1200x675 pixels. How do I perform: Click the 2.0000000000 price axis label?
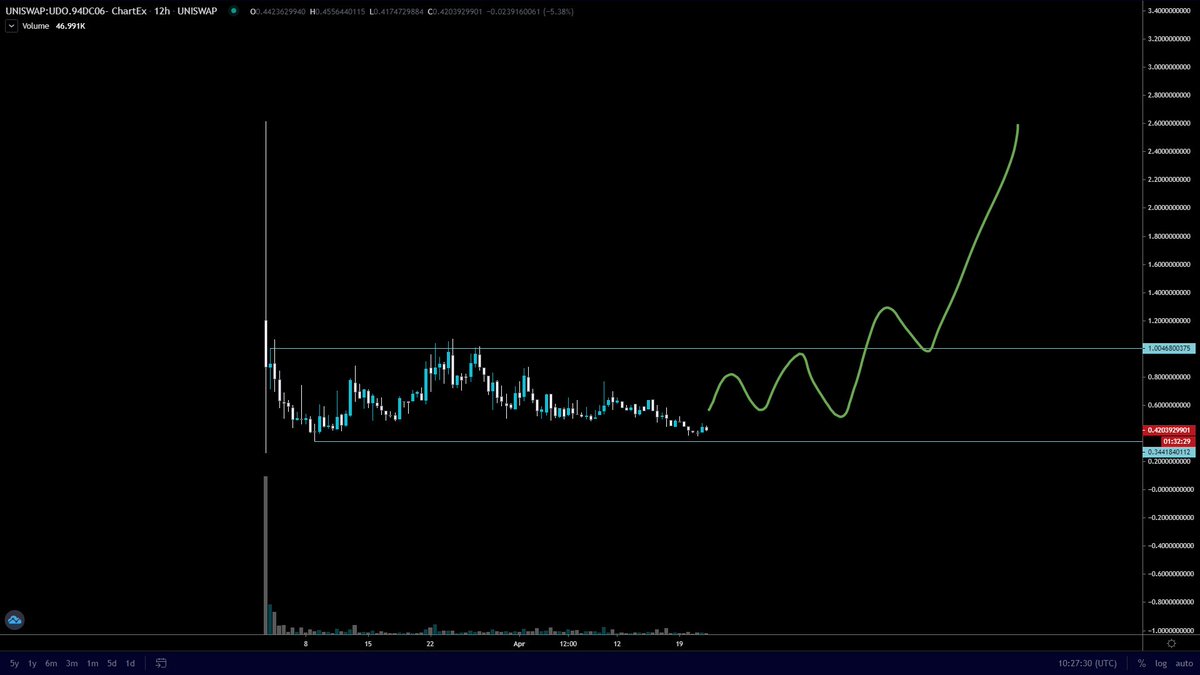[1169, 208]
